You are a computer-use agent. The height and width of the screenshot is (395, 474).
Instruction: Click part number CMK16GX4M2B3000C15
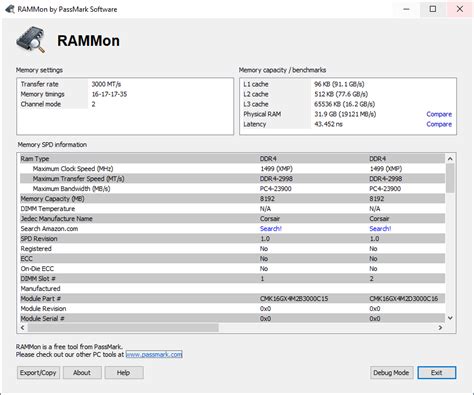(294, 299)
